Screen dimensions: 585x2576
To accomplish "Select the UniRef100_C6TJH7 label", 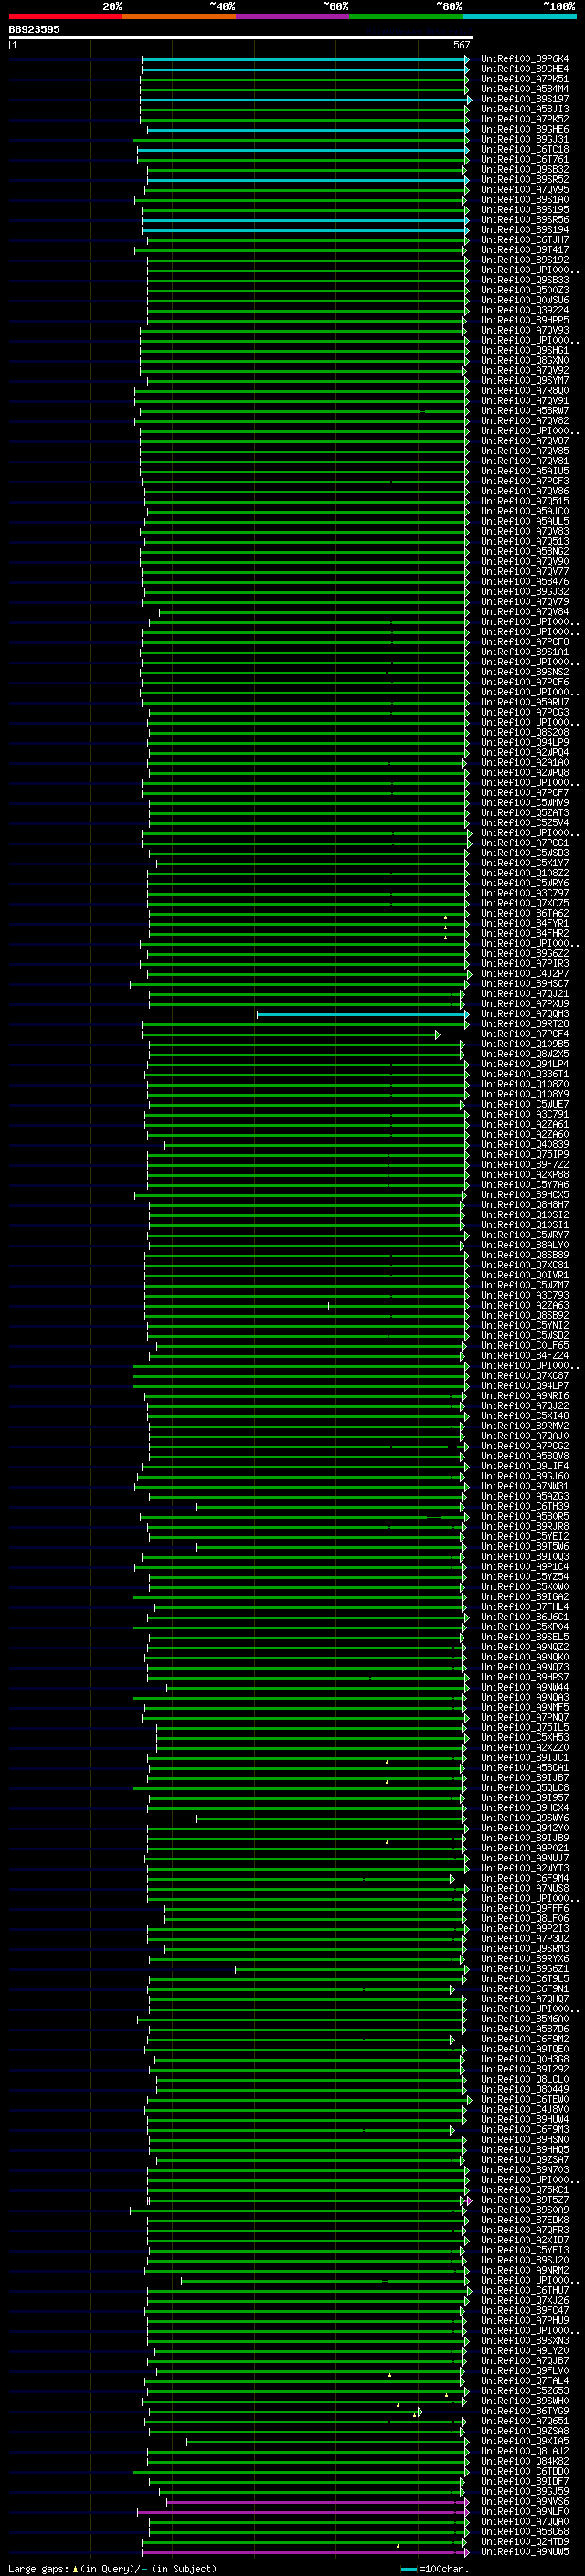I will tap(525, 239).
